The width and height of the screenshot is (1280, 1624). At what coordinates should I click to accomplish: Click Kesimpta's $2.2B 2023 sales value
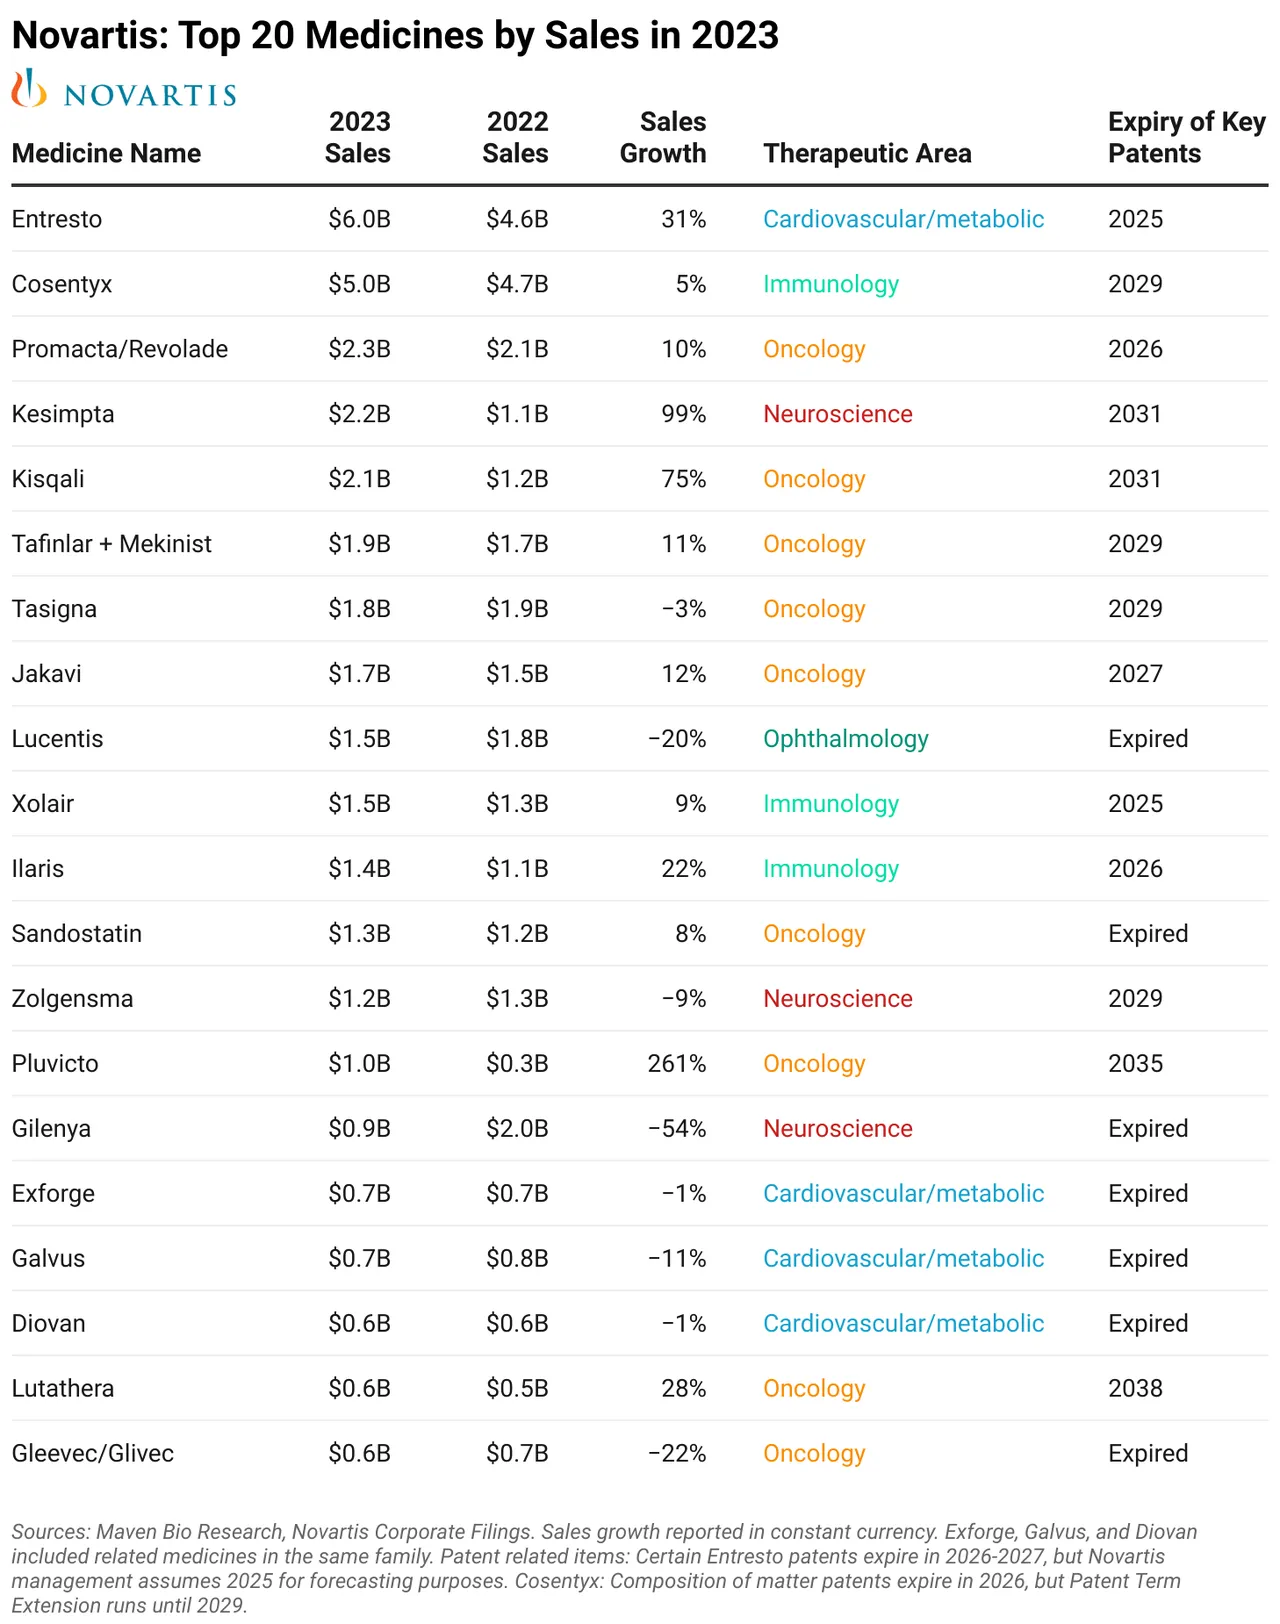click(x=359, y=414)
